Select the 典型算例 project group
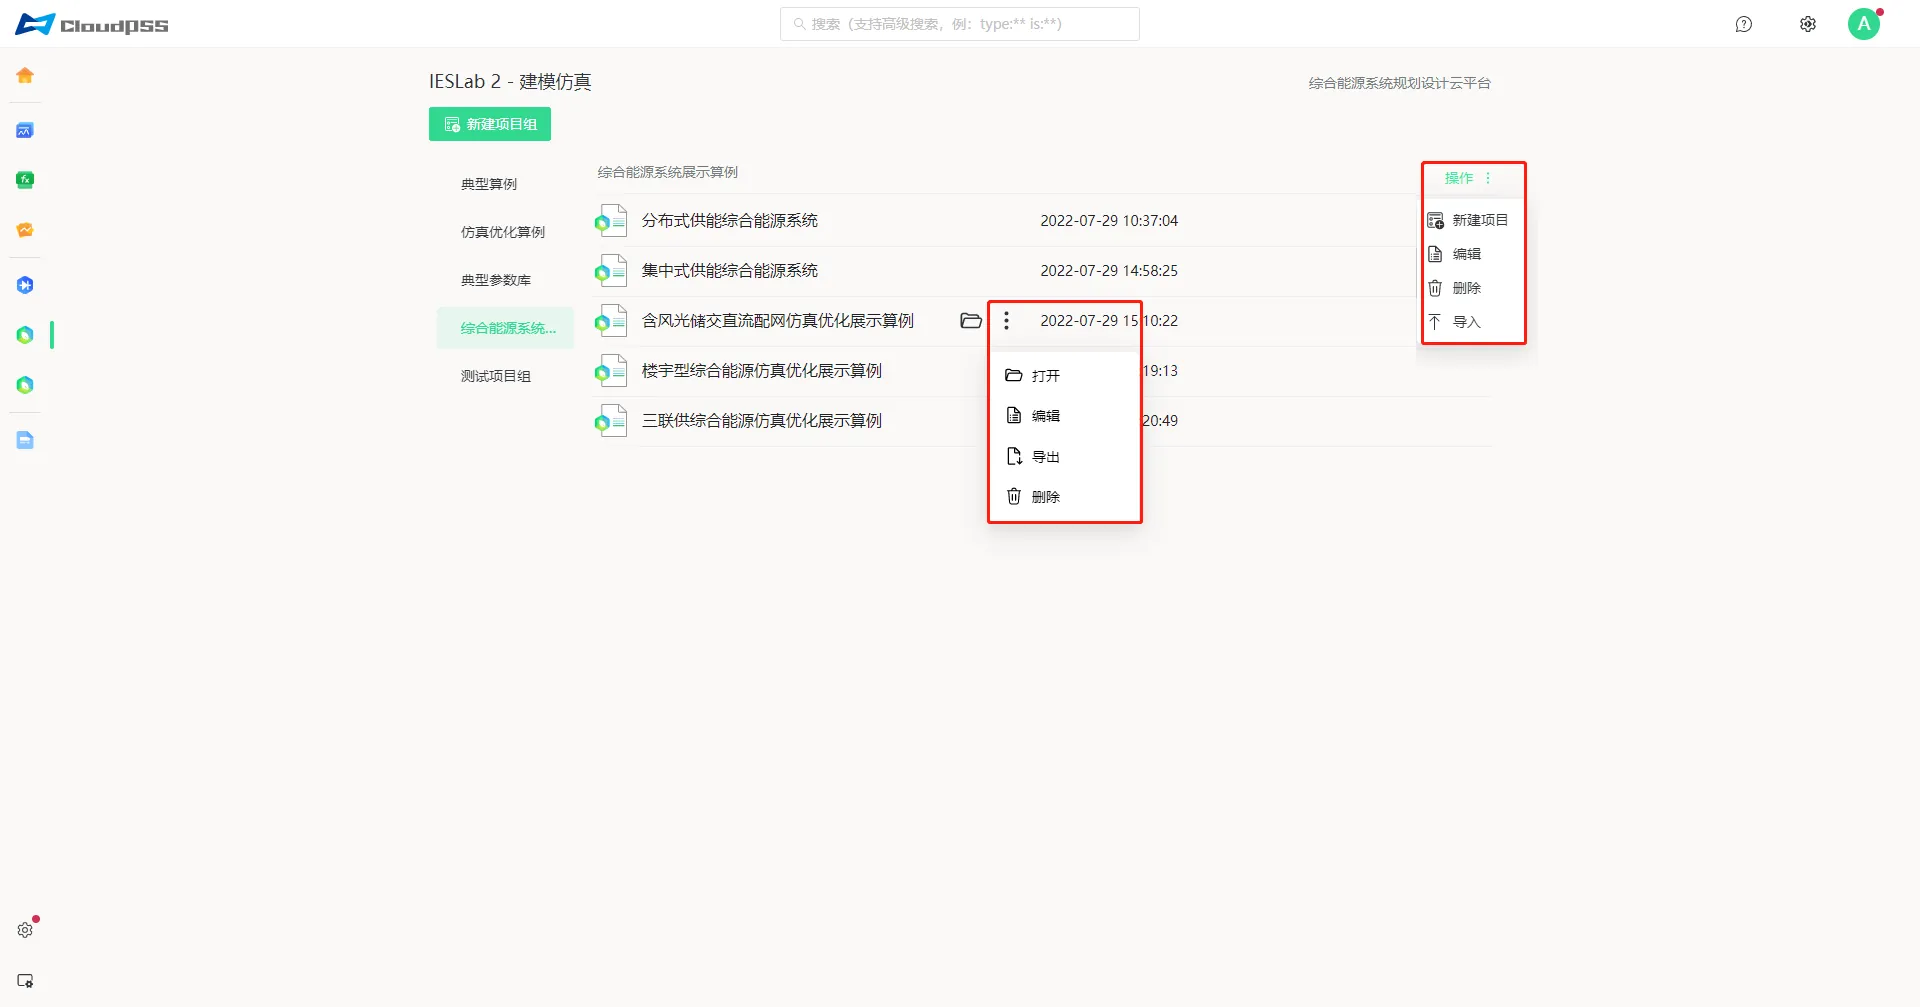The width and height of the screenshot is (1920, 1007). pyautogui.click(x=505, y=184)
